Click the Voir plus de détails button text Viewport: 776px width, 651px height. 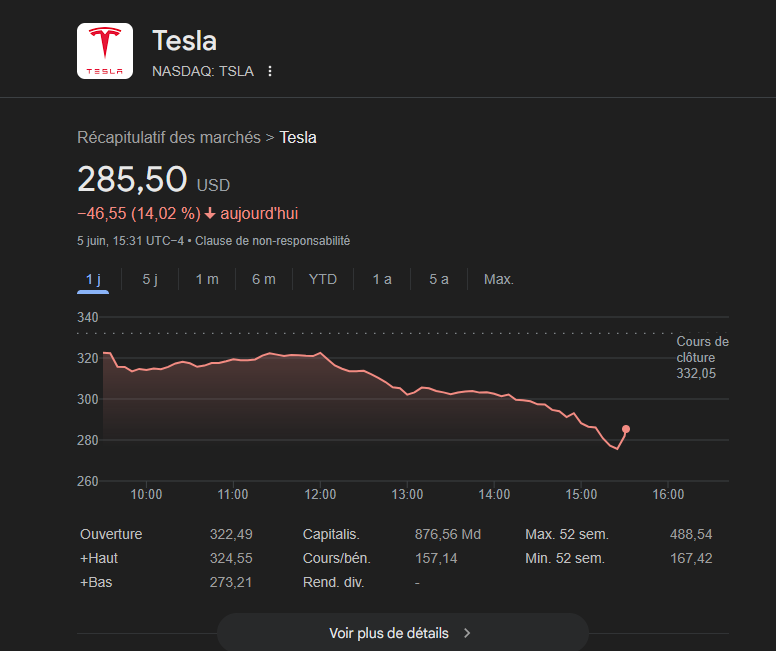(389, 633)
